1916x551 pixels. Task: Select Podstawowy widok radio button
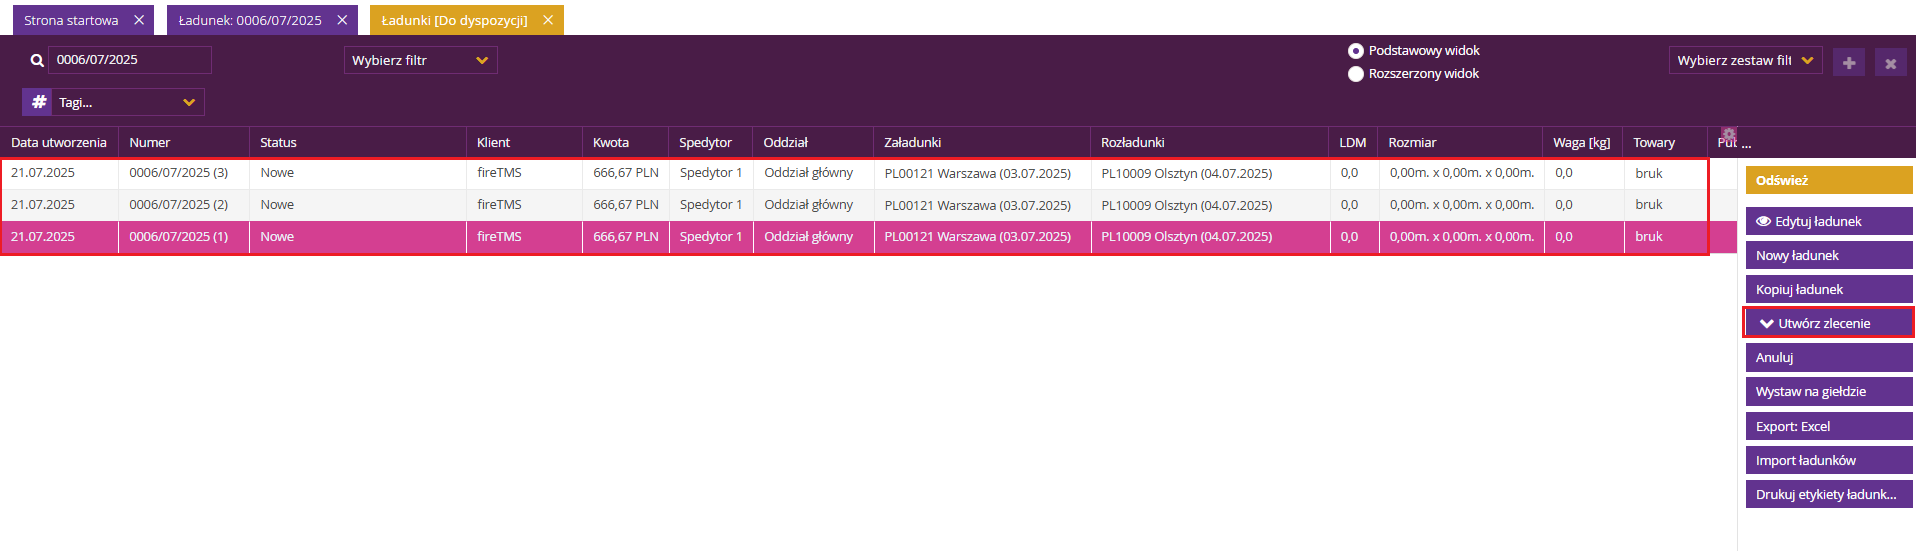1356,51
